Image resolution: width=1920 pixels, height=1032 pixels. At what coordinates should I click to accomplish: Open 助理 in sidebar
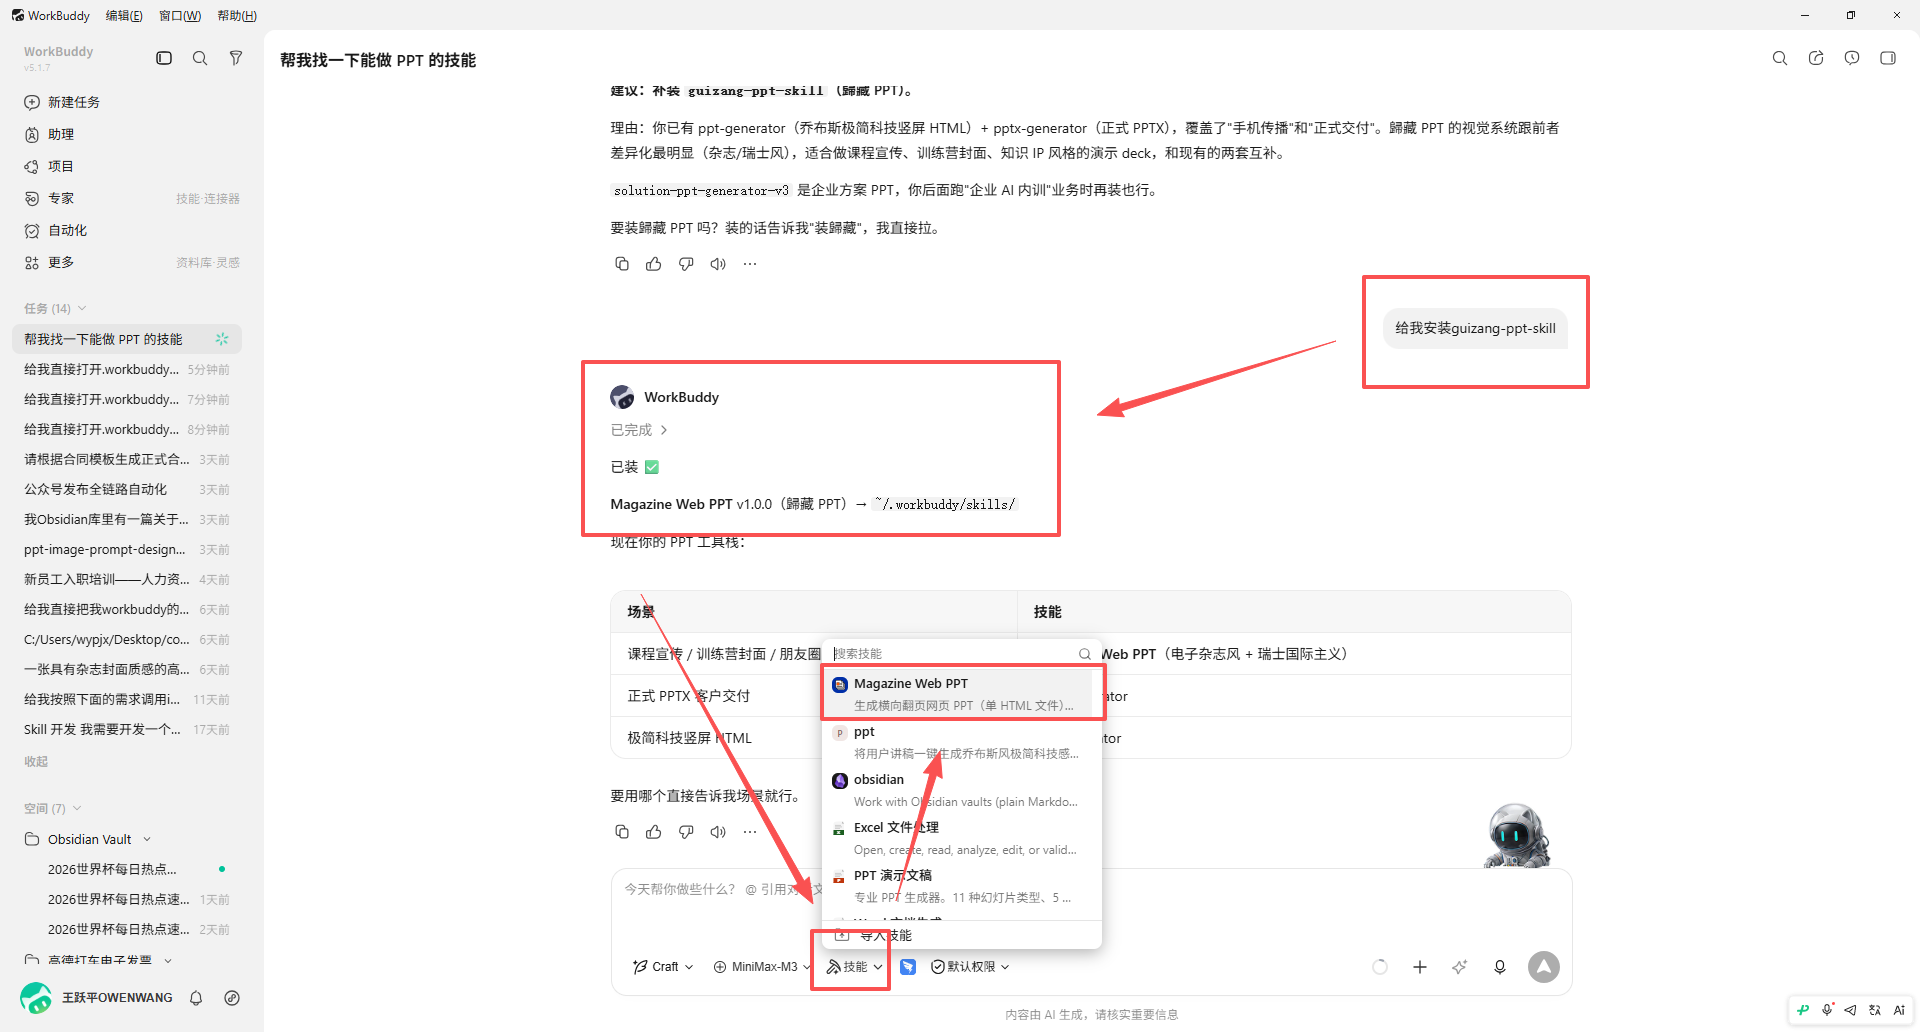click(127, 134)
